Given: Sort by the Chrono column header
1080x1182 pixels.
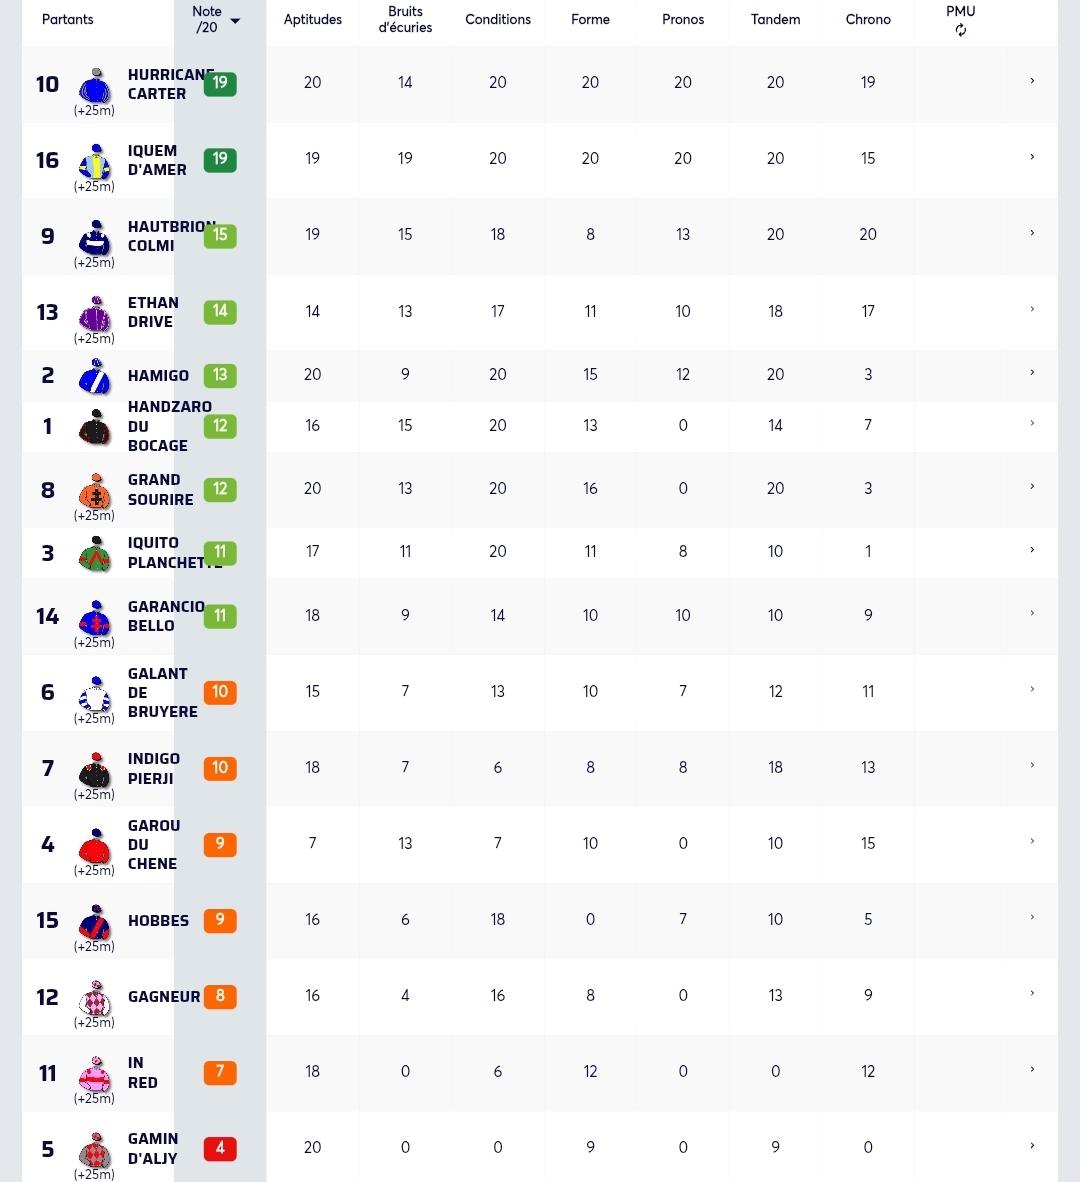Looking at the screenshot, I should pyautogui.click(x=868, y=20).
